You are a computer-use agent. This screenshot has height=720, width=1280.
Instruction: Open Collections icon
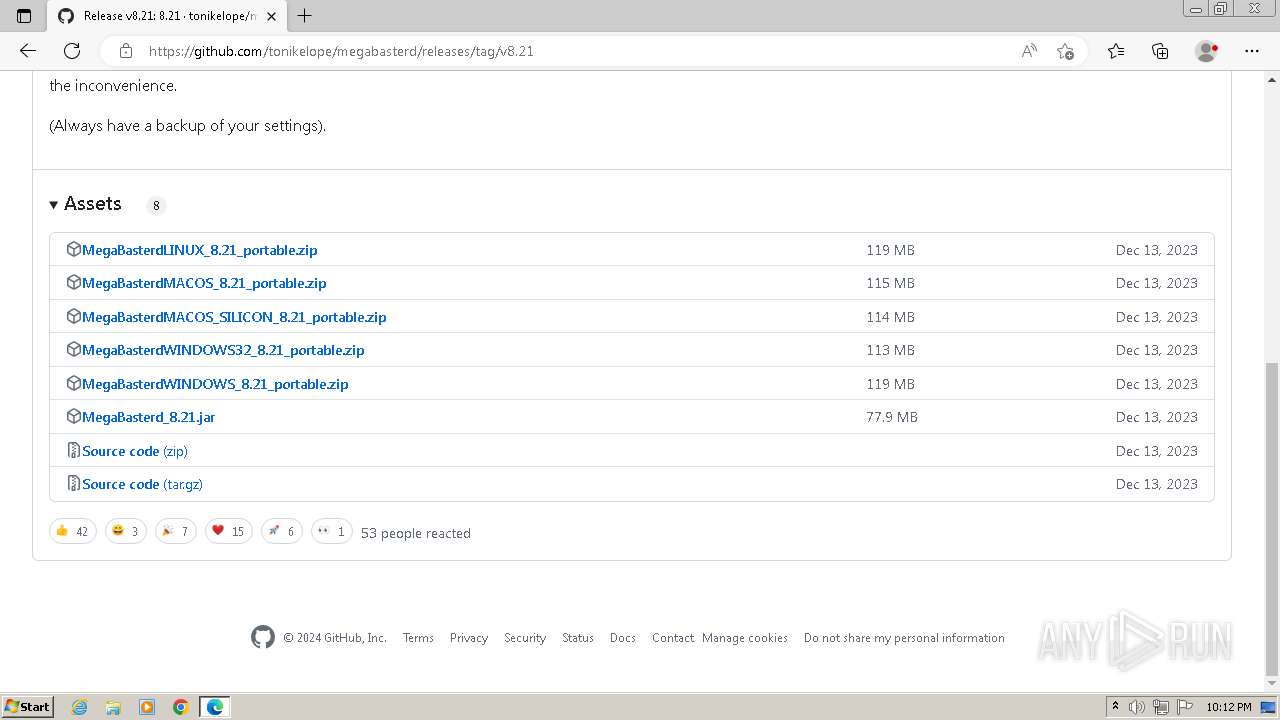[1160, 51]
